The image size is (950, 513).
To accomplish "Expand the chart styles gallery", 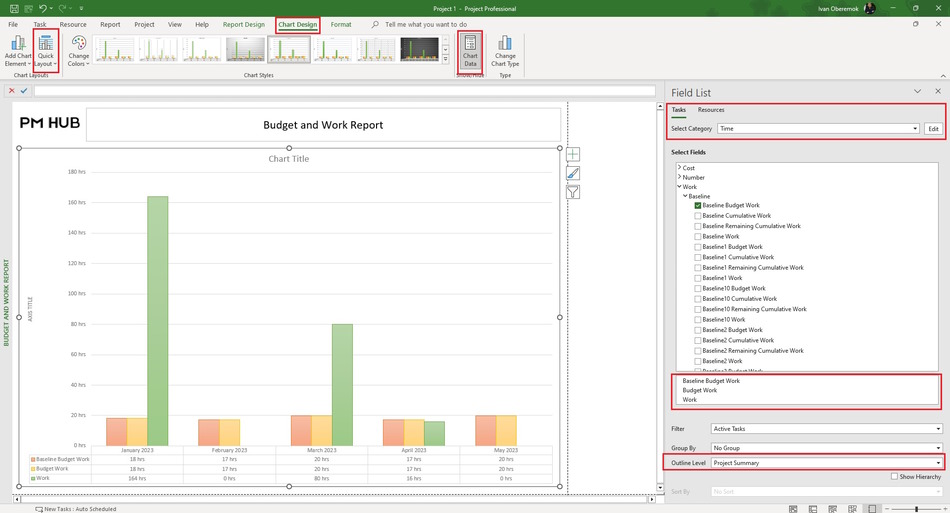I will [445, 59].
